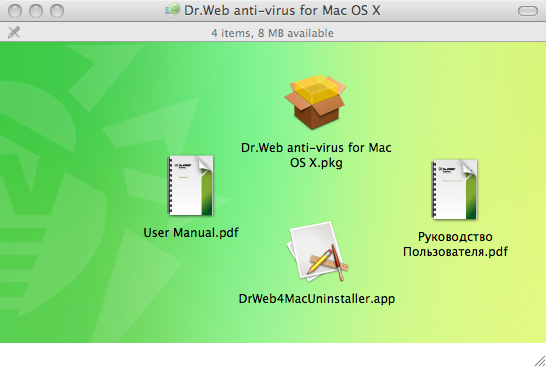546x367 pixels.
Task: Toggle the toolbar with the pill-shaped button
Action: click(x=528, y=11)
